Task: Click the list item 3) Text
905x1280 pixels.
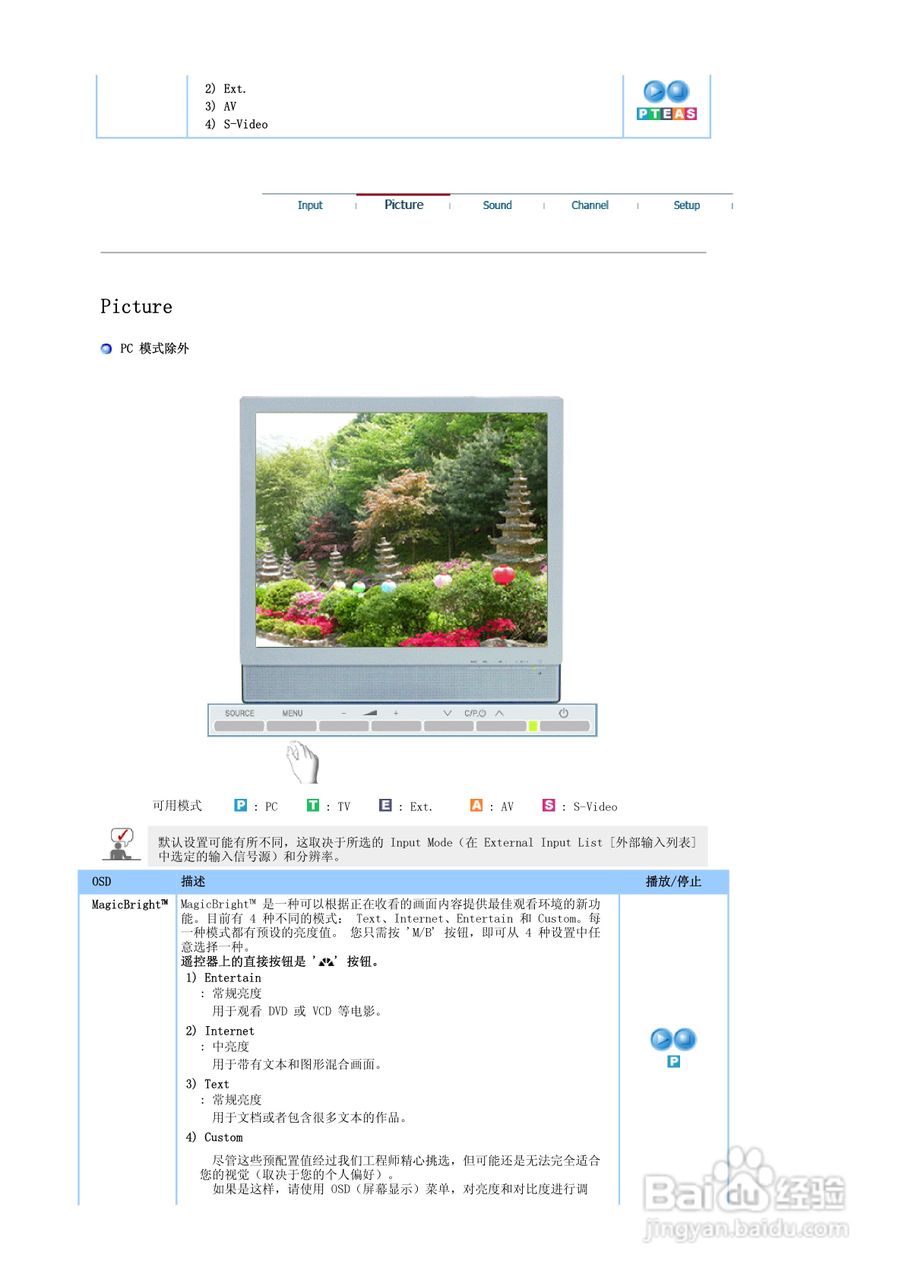Action: point(208,1084)
